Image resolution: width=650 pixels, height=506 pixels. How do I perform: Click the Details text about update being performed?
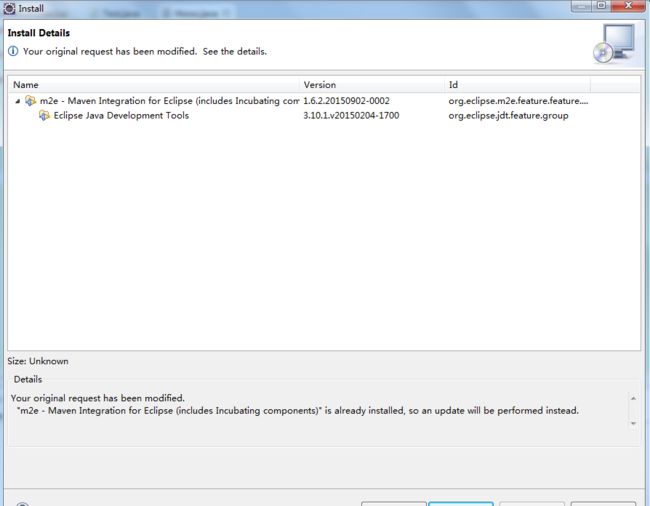(298, 411)
